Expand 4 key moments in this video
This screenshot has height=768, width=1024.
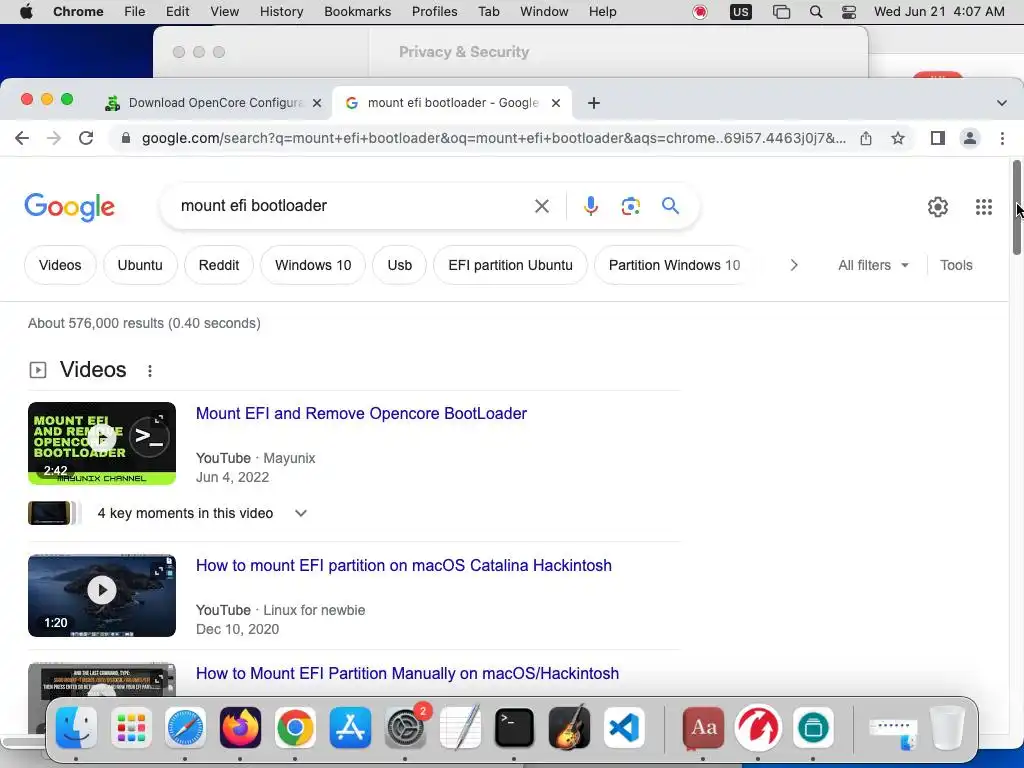point(300,513)
